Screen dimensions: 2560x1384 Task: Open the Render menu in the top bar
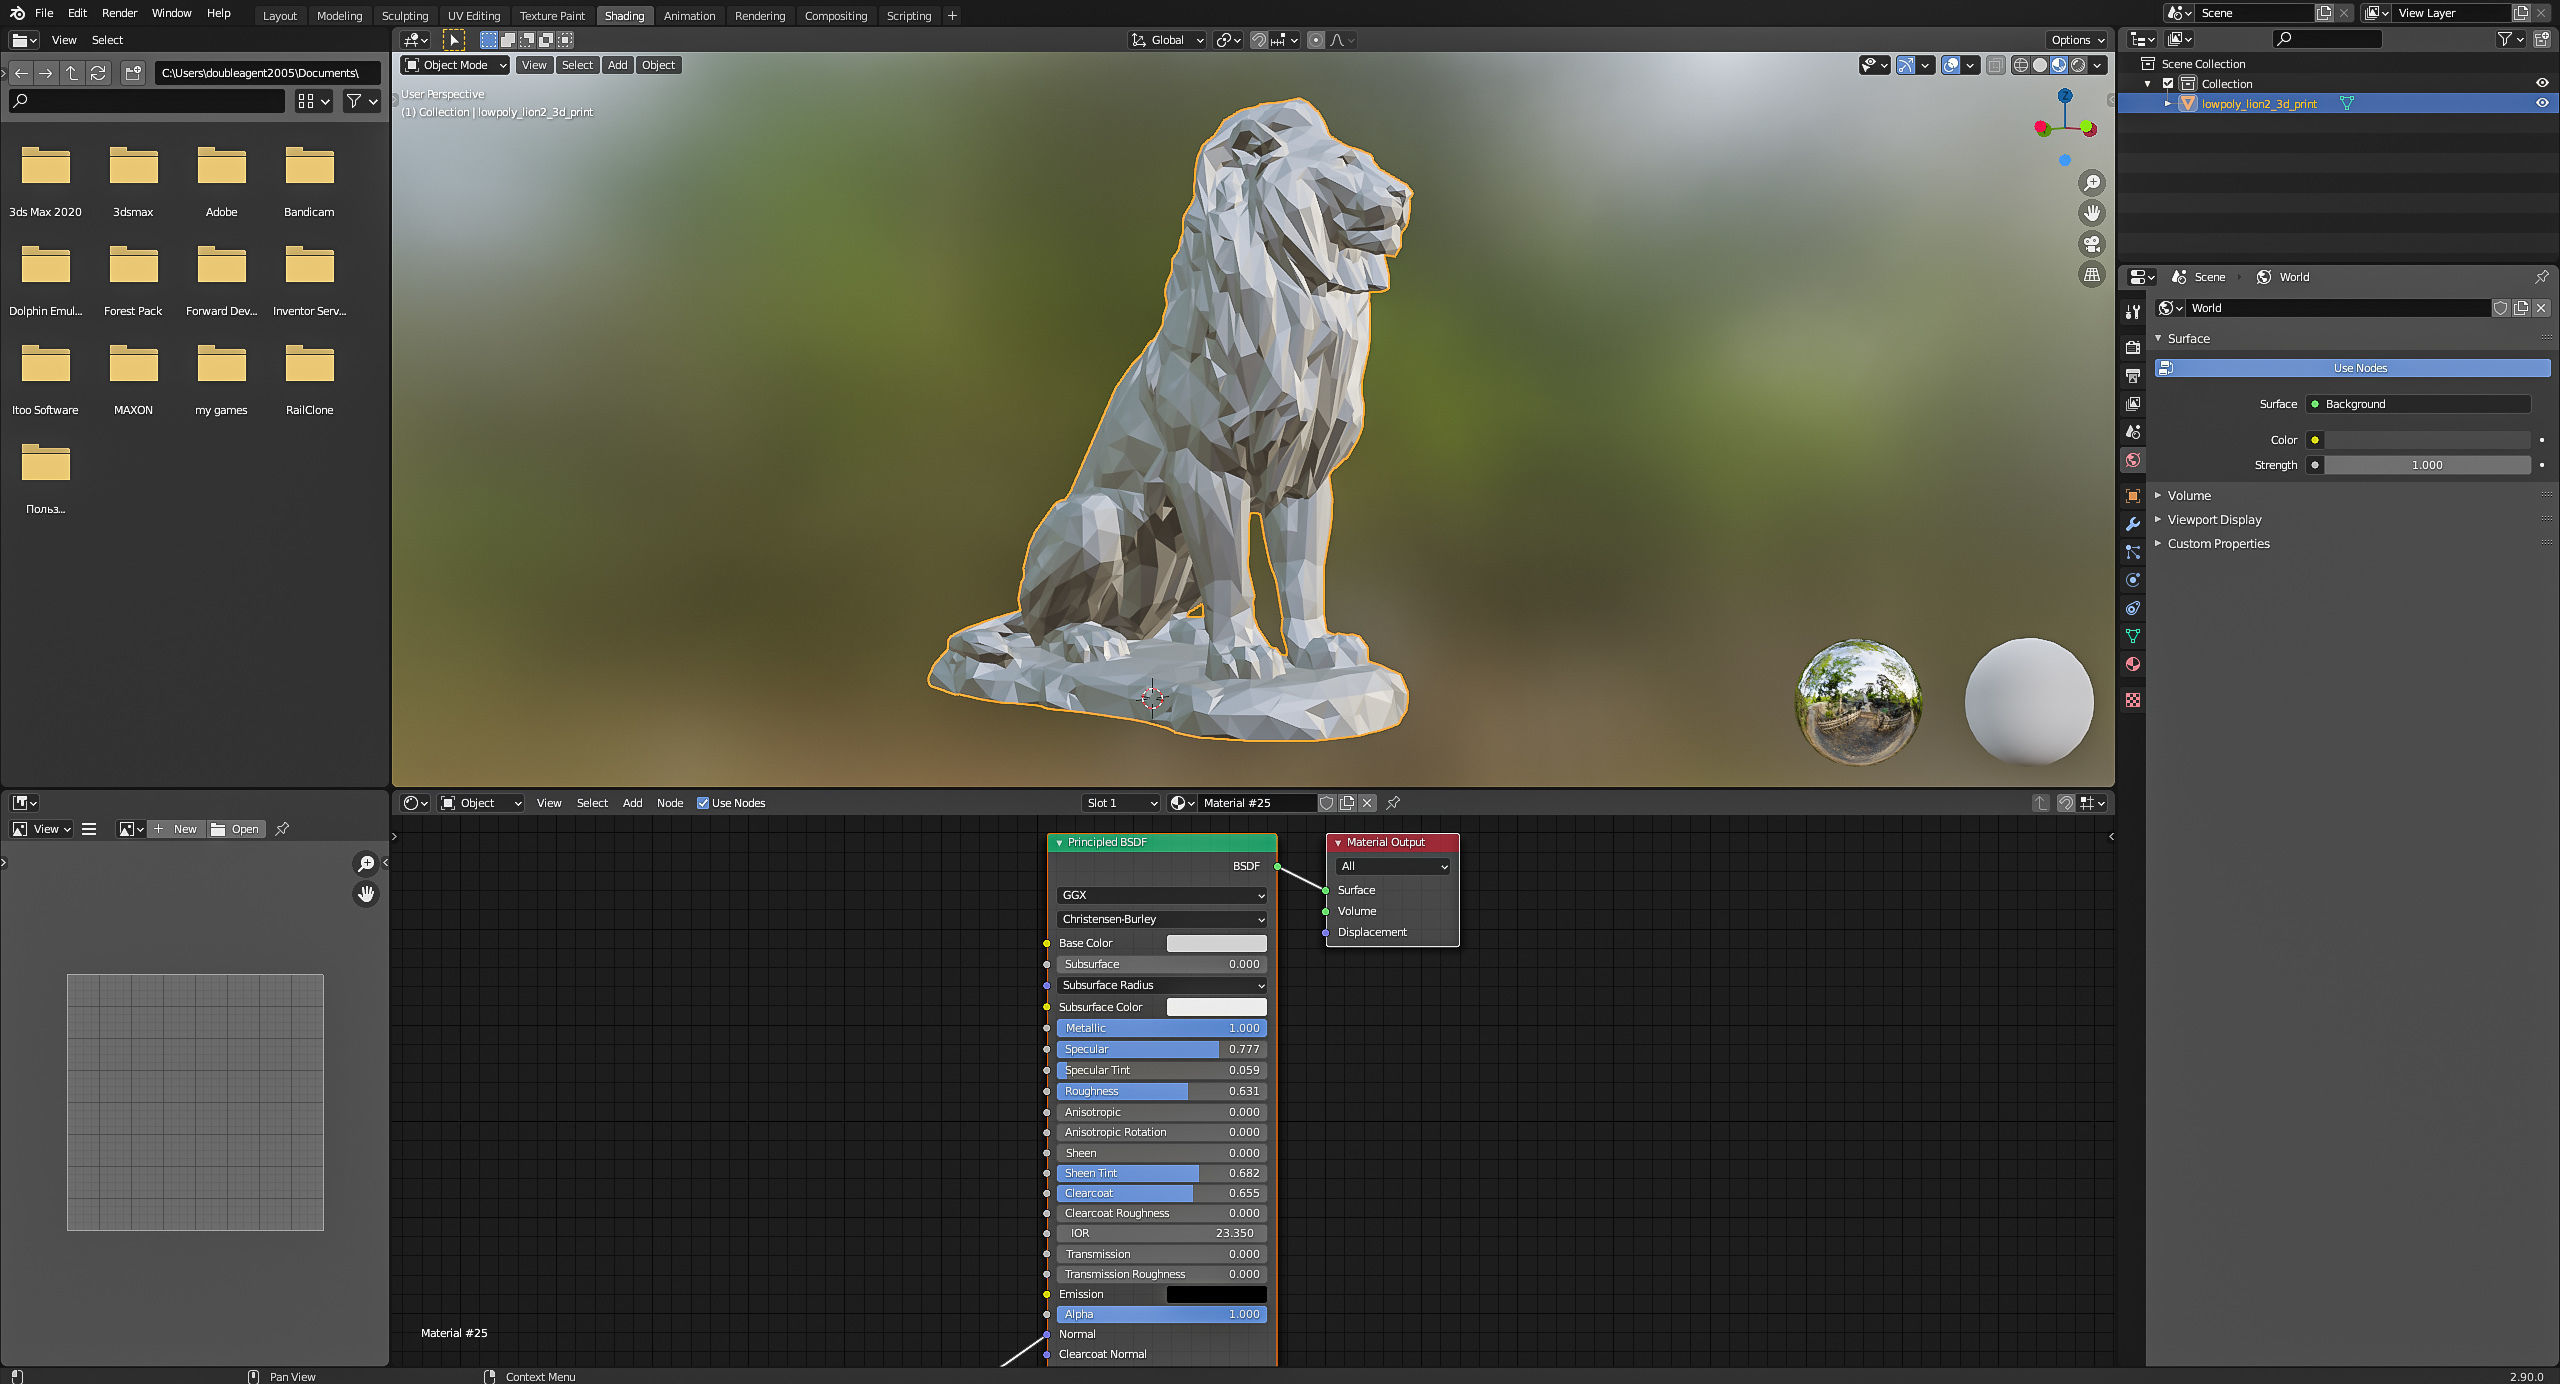(x=119, y=13)
